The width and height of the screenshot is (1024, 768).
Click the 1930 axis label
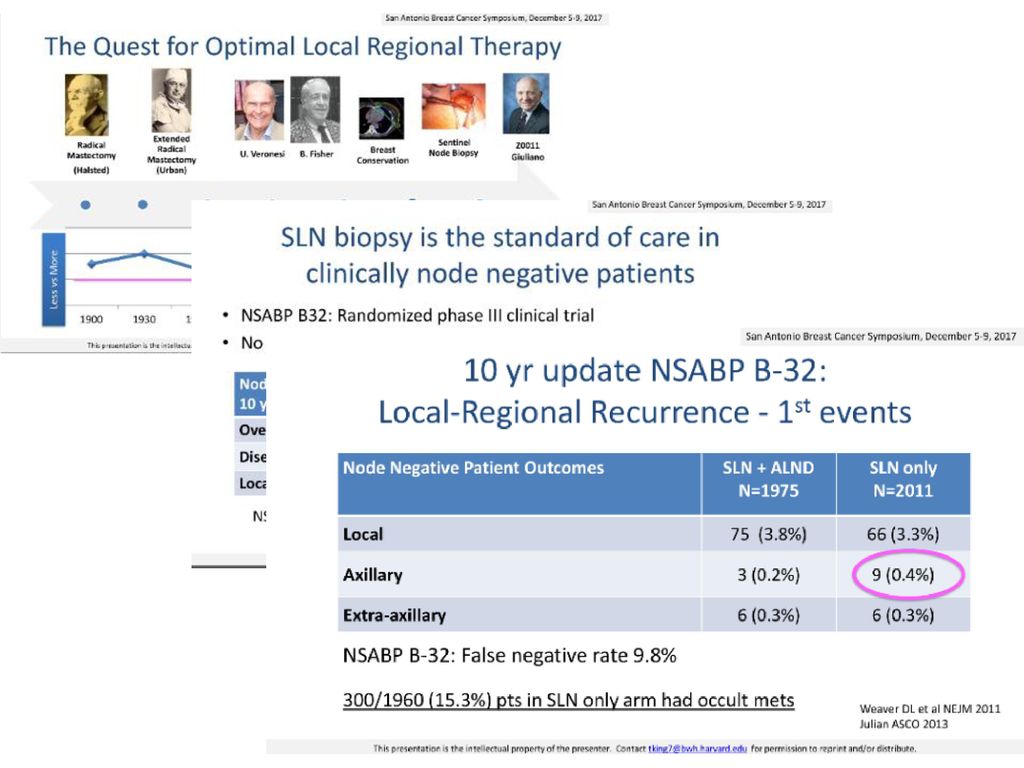click(144, 319)
